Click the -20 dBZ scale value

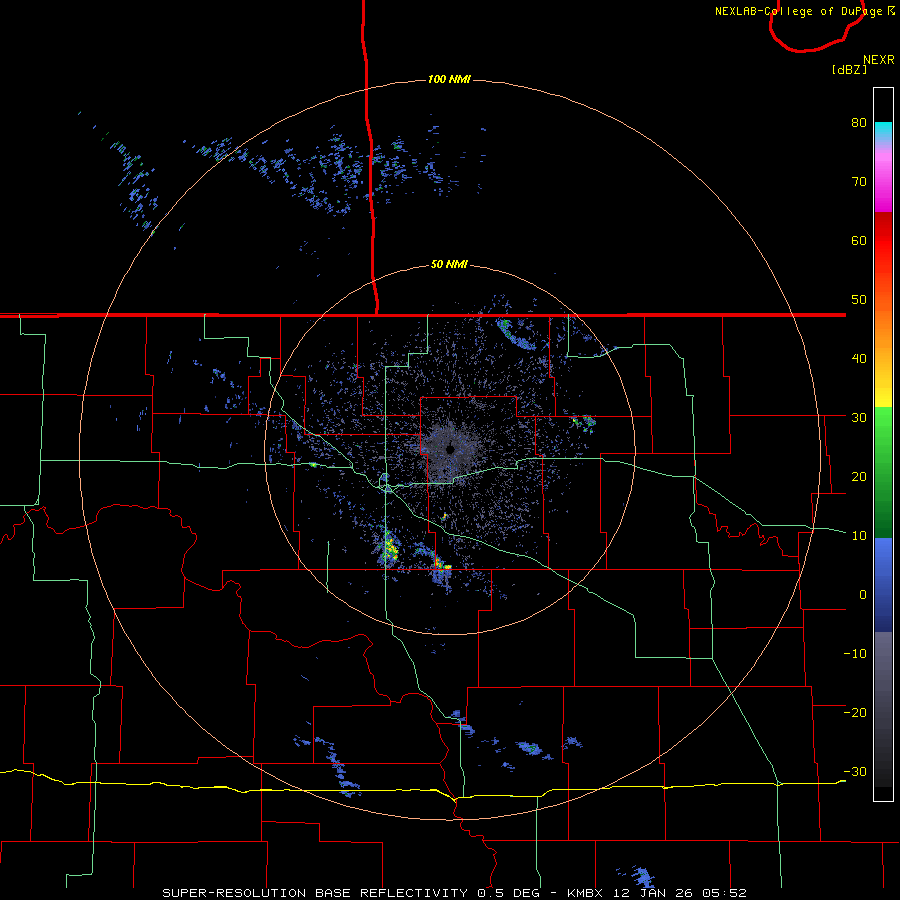(855, 712)
